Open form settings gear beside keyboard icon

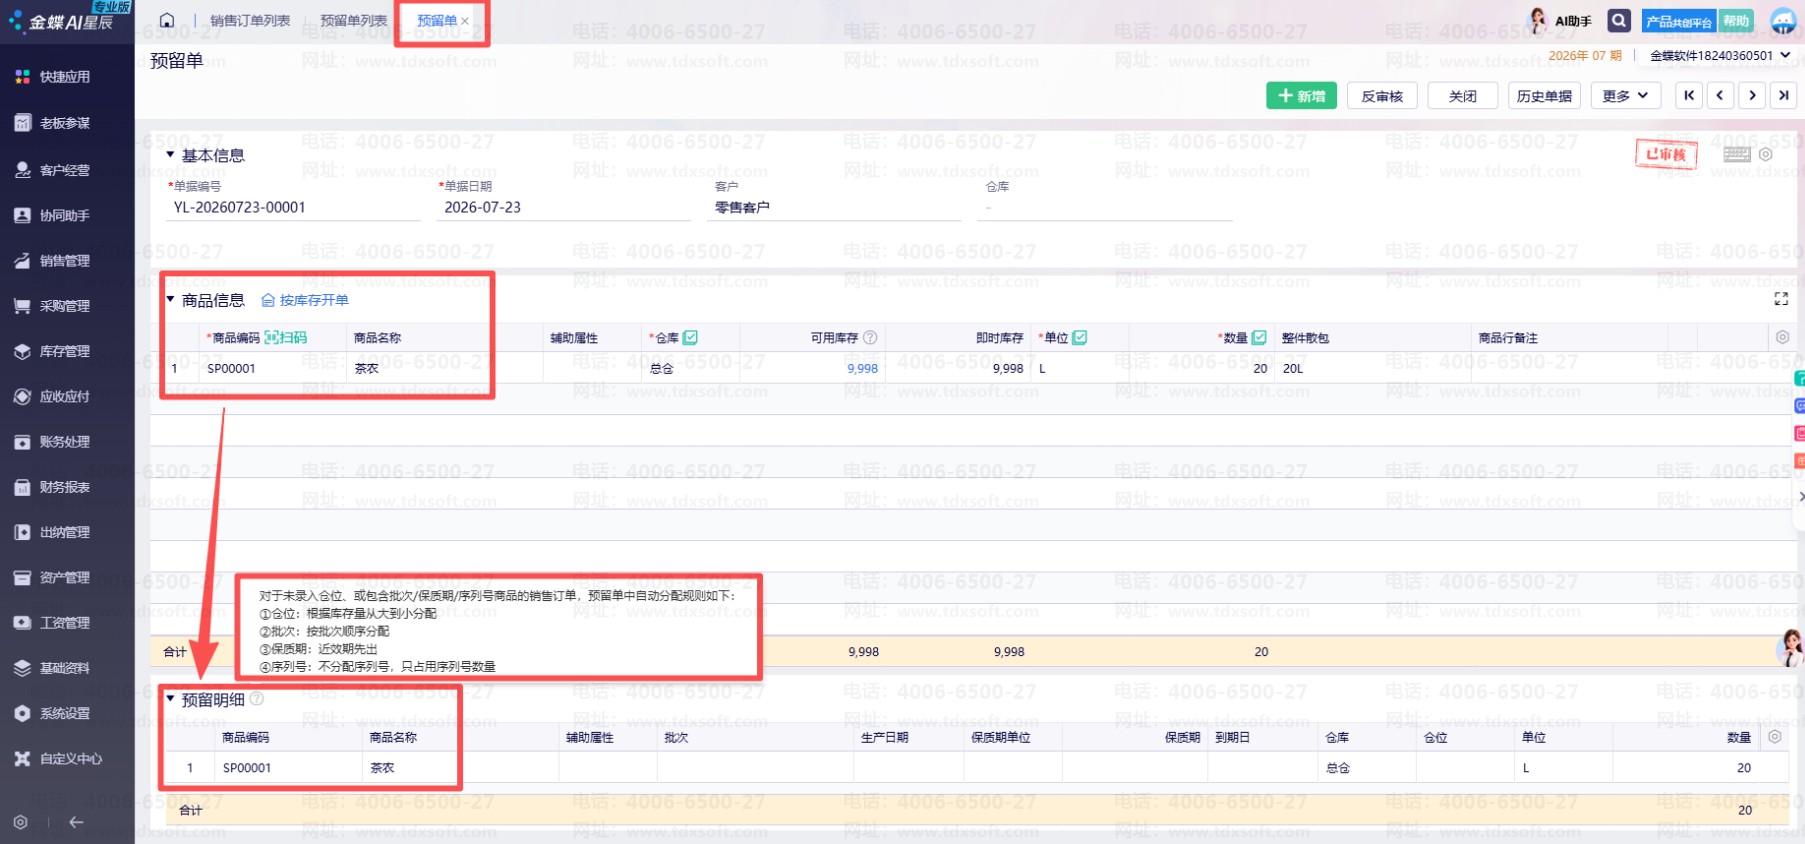pyautogui.click(x=1766, y=154)
